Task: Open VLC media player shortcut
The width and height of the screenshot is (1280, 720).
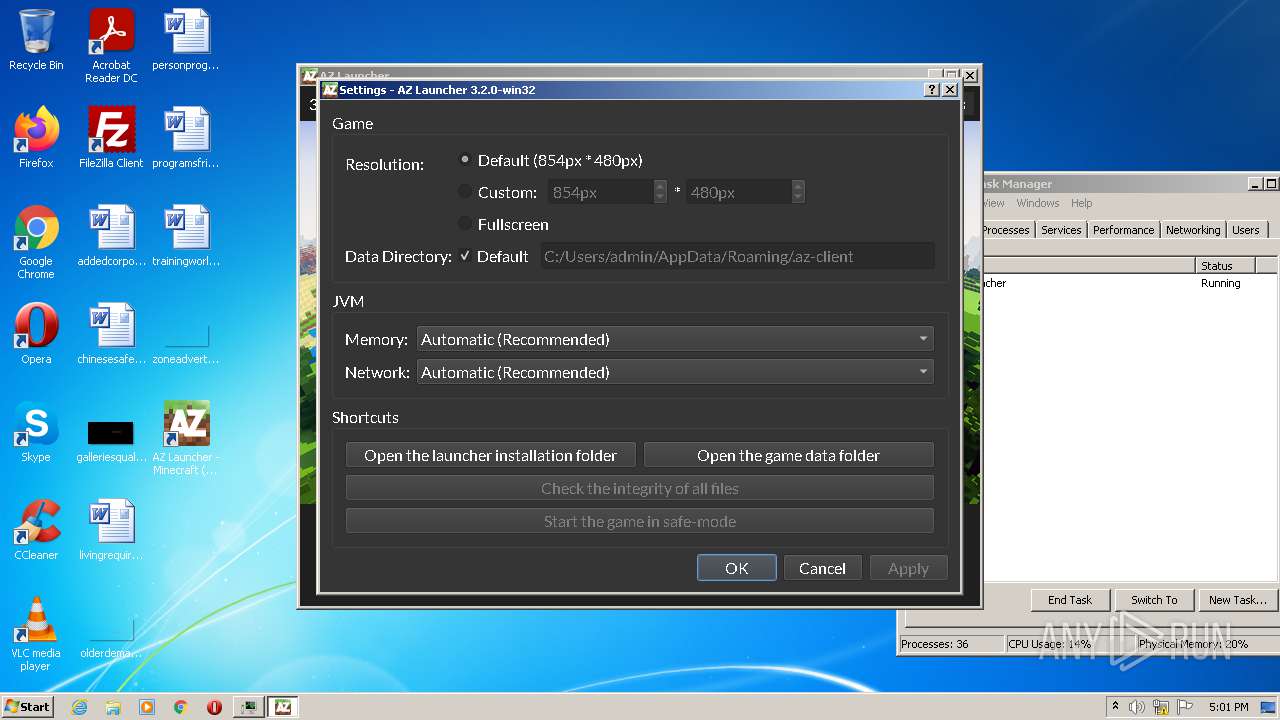Action: coord(36,634)
